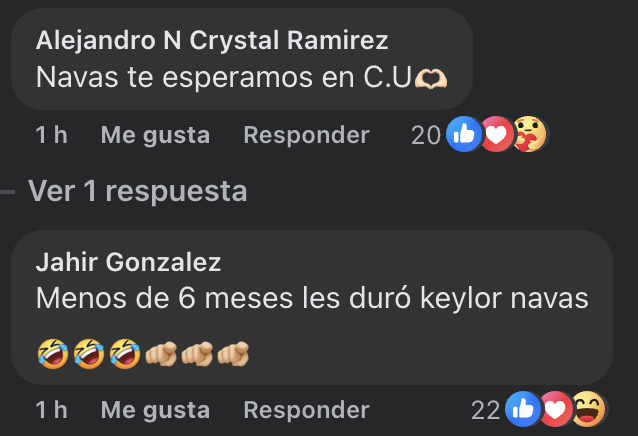Click the care hug reaction on Alejandro's comment
638x436 pixels.
530,134
